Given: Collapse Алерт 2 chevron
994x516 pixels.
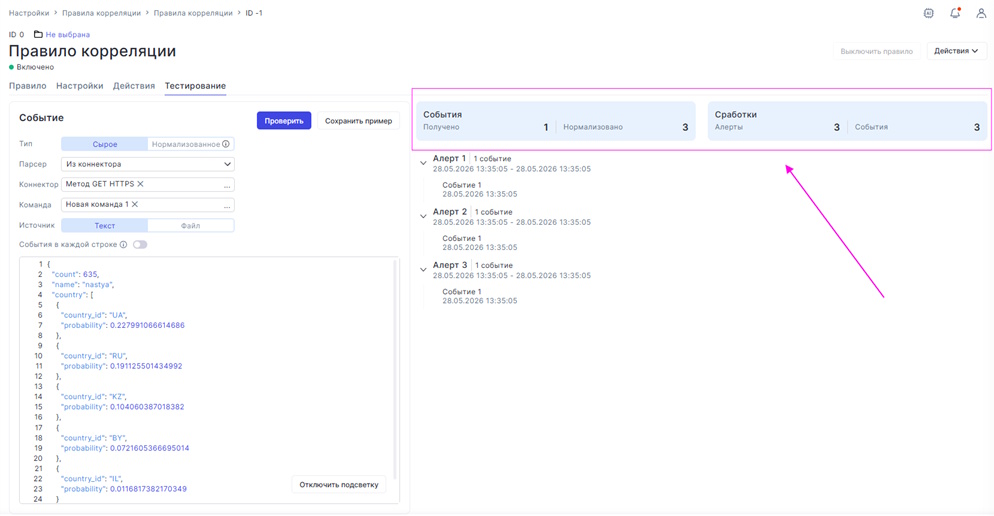Looking at the screenshot, I should [x=423, y=216].
